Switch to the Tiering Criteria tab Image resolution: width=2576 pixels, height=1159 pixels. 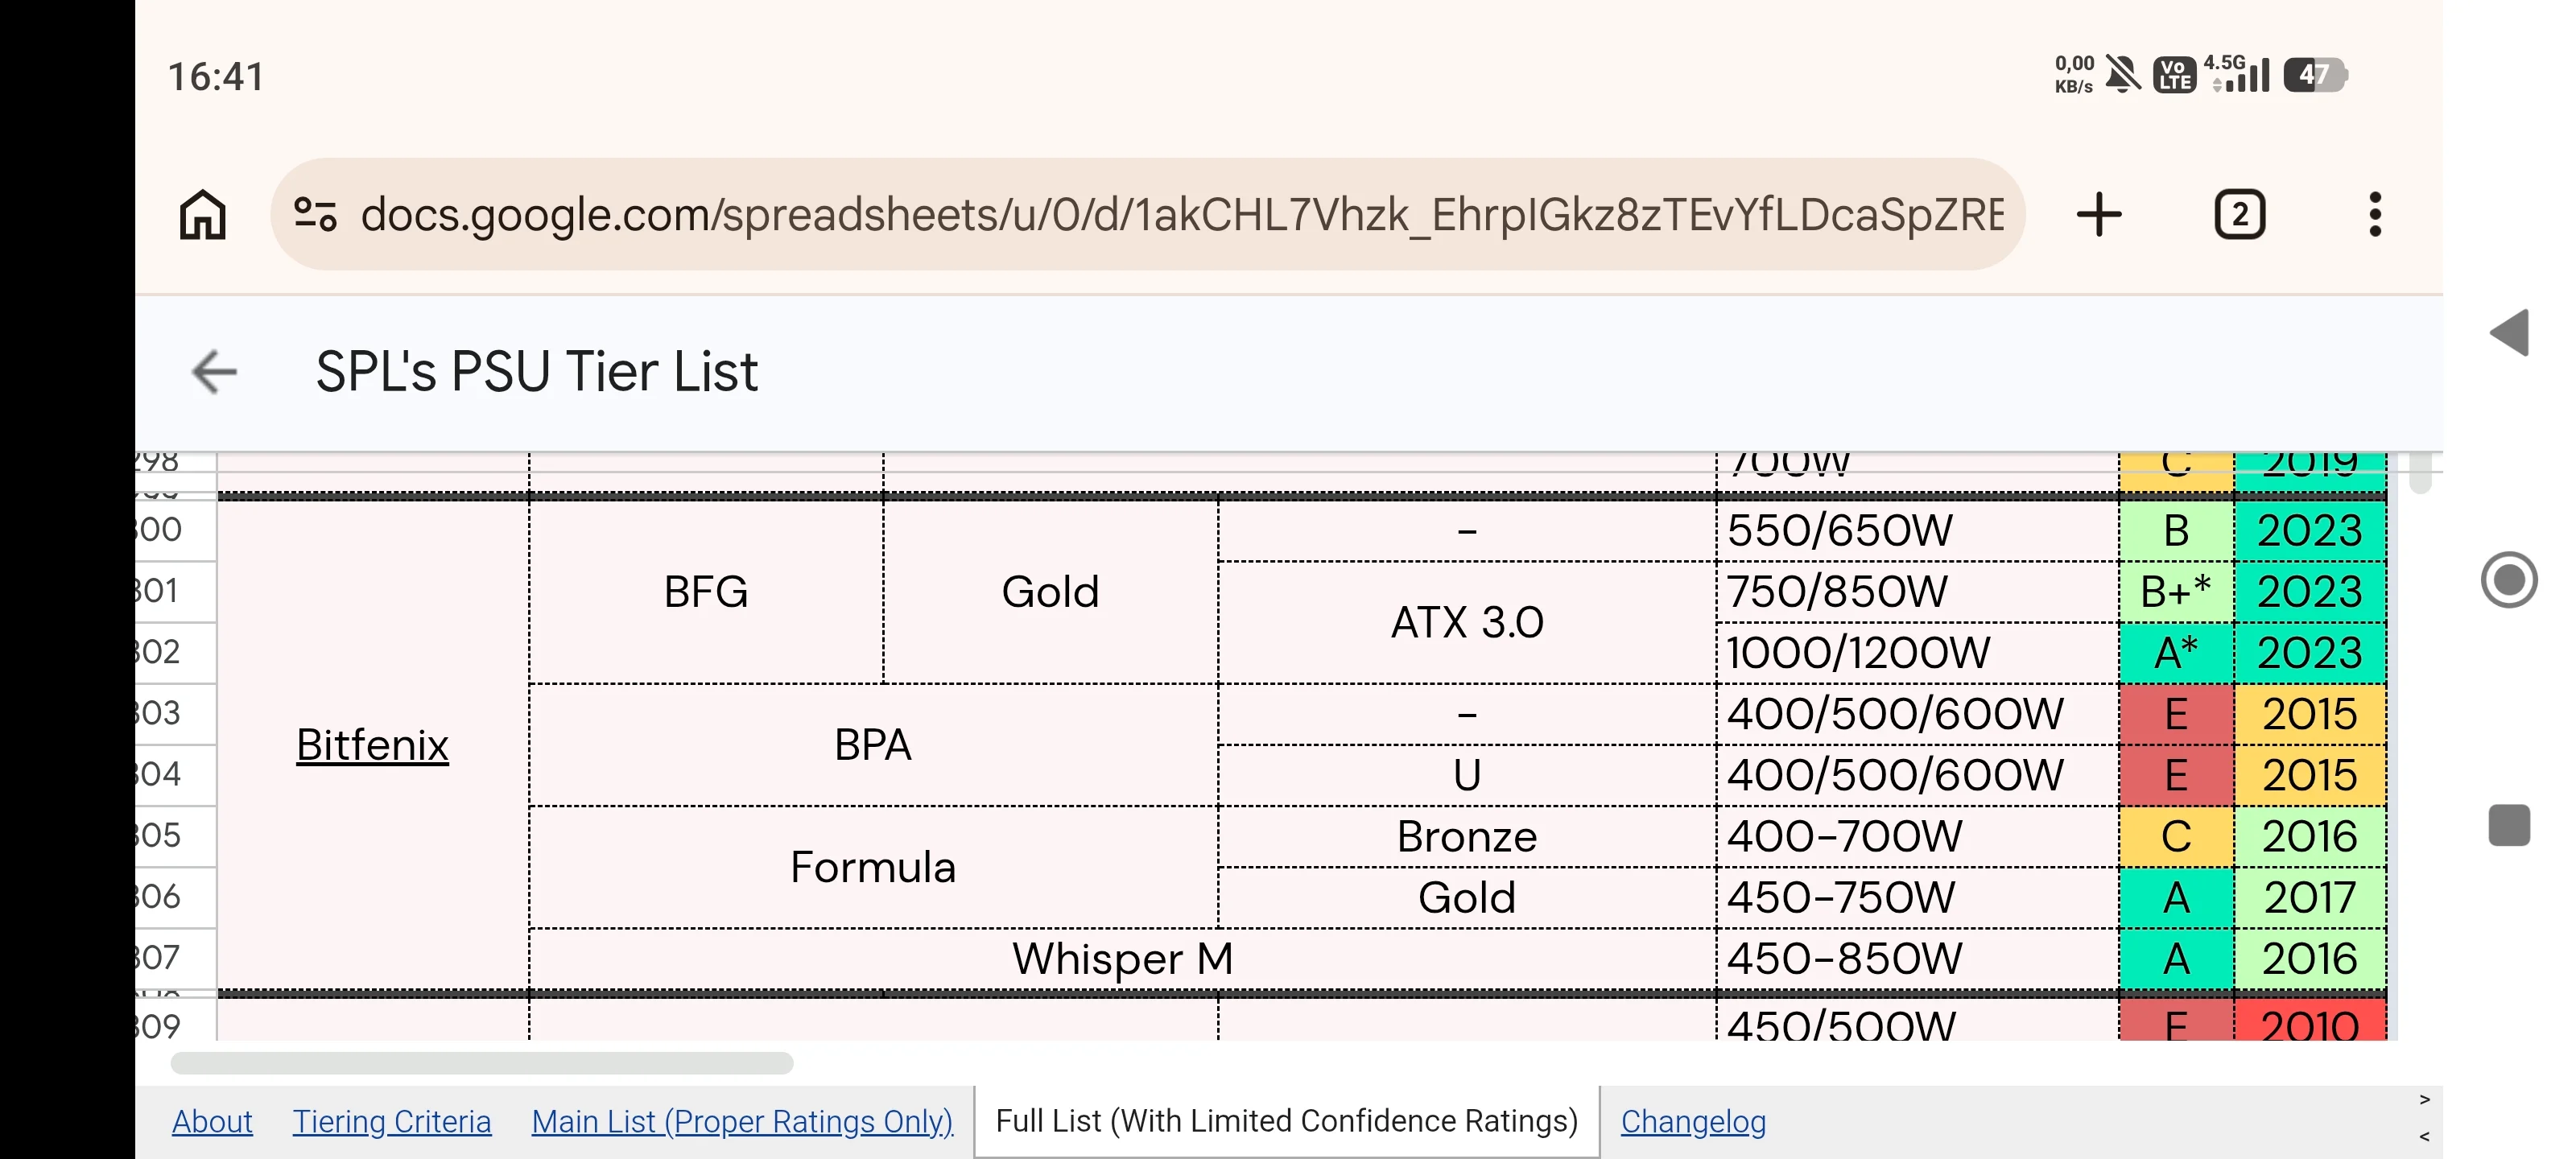[392, 1122]
